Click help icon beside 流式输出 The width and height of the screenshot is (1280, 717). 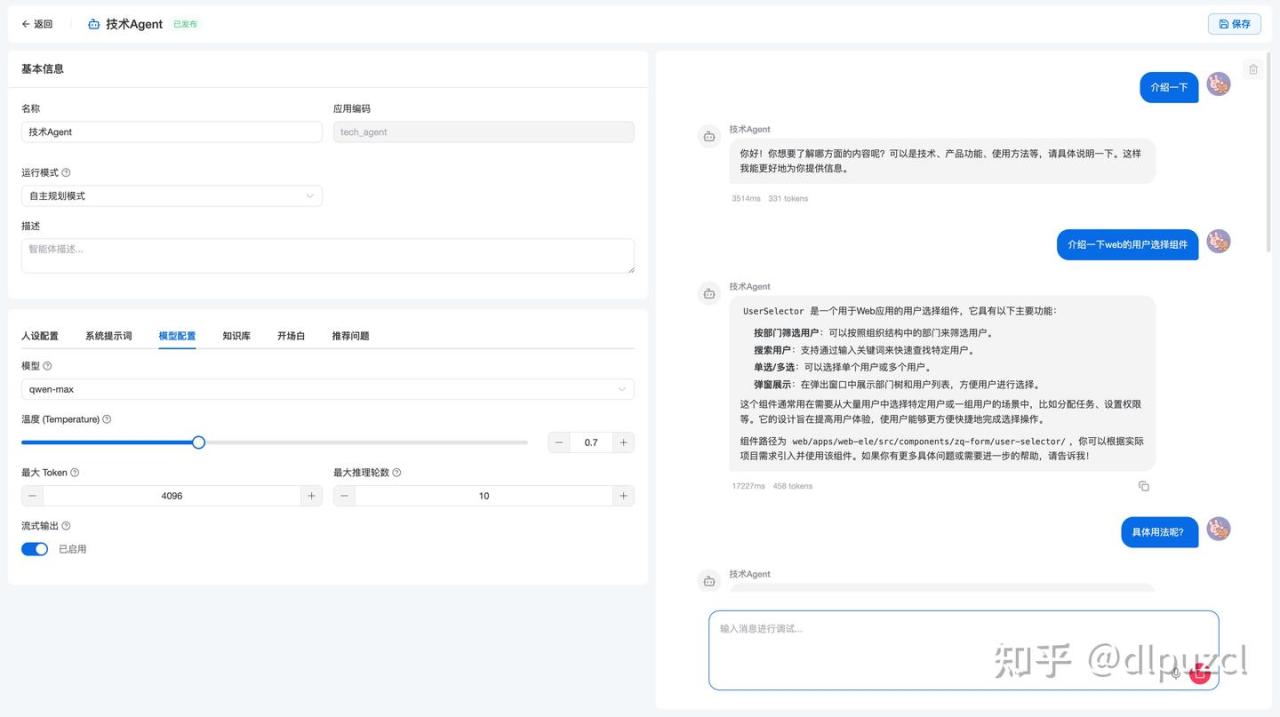[x=66, y=526]
